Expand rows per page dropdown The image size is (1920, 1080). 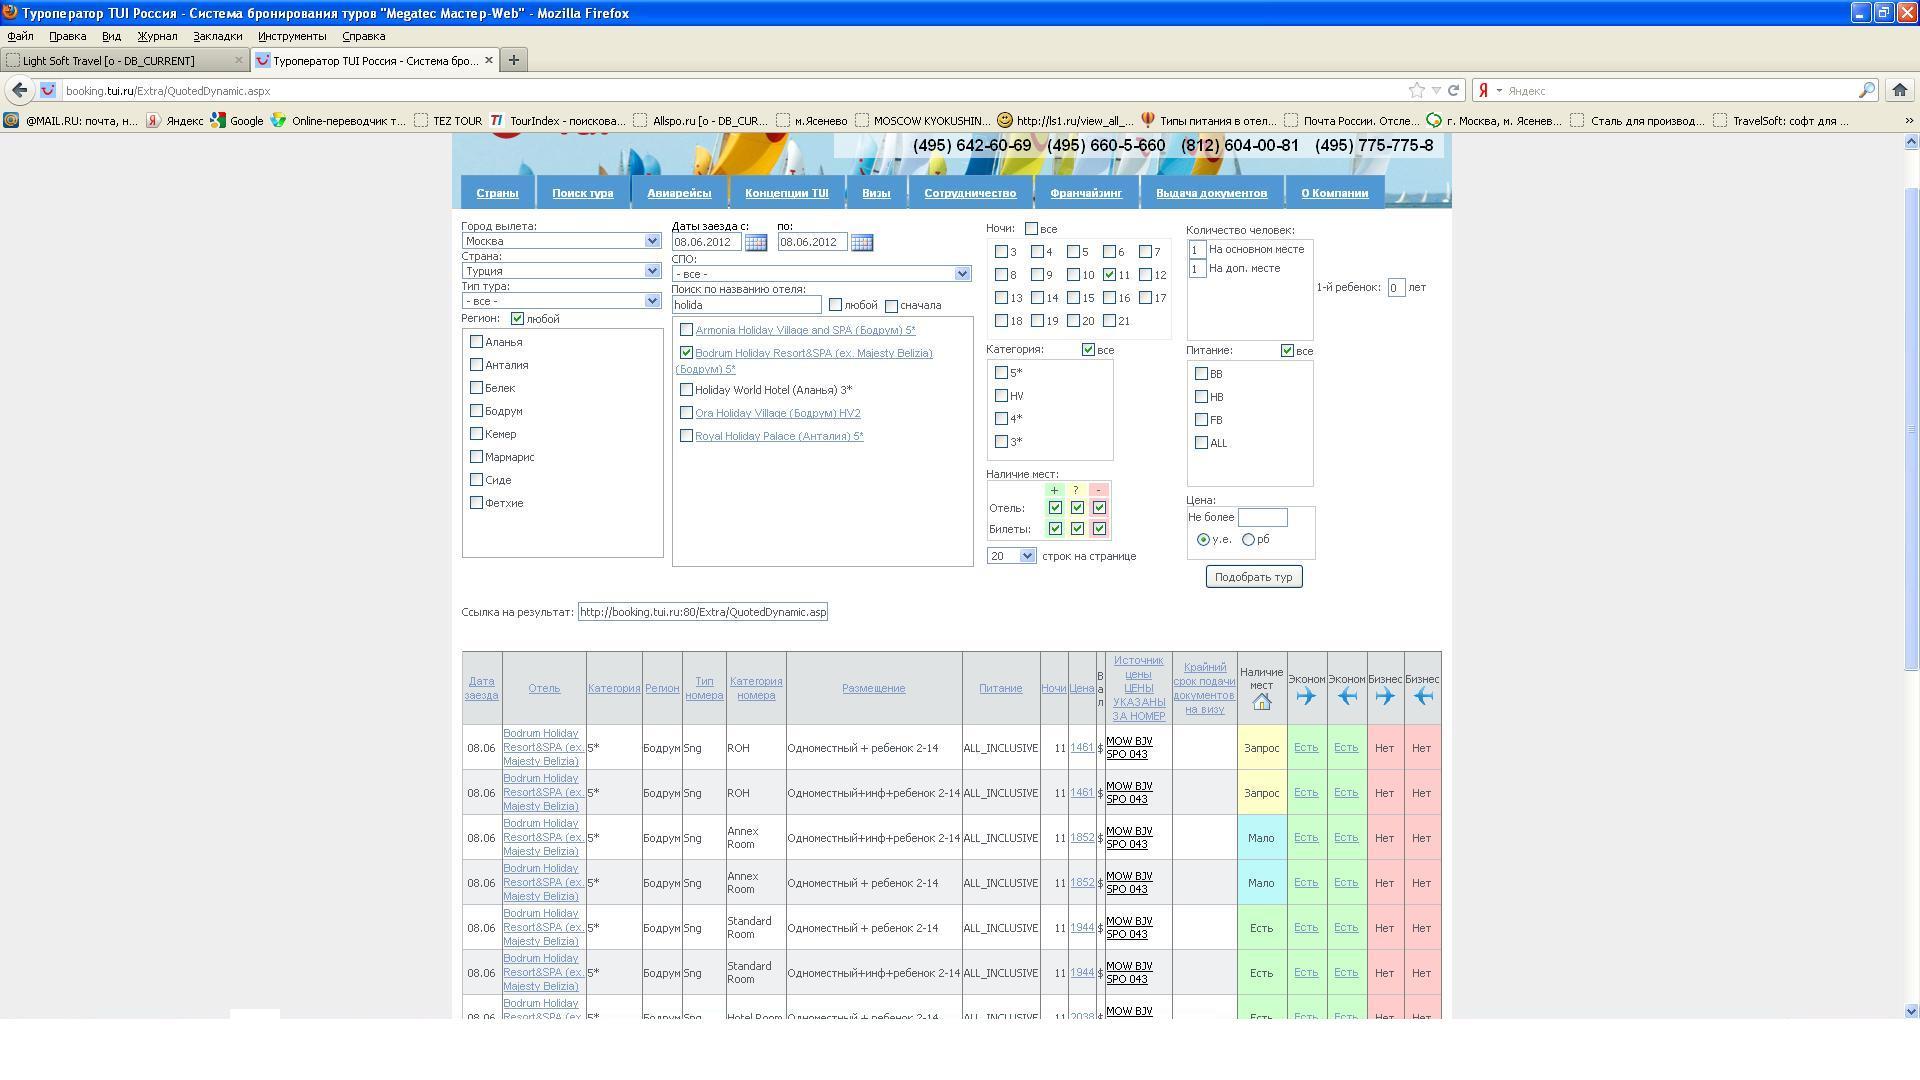click(x=1026, y=557)
